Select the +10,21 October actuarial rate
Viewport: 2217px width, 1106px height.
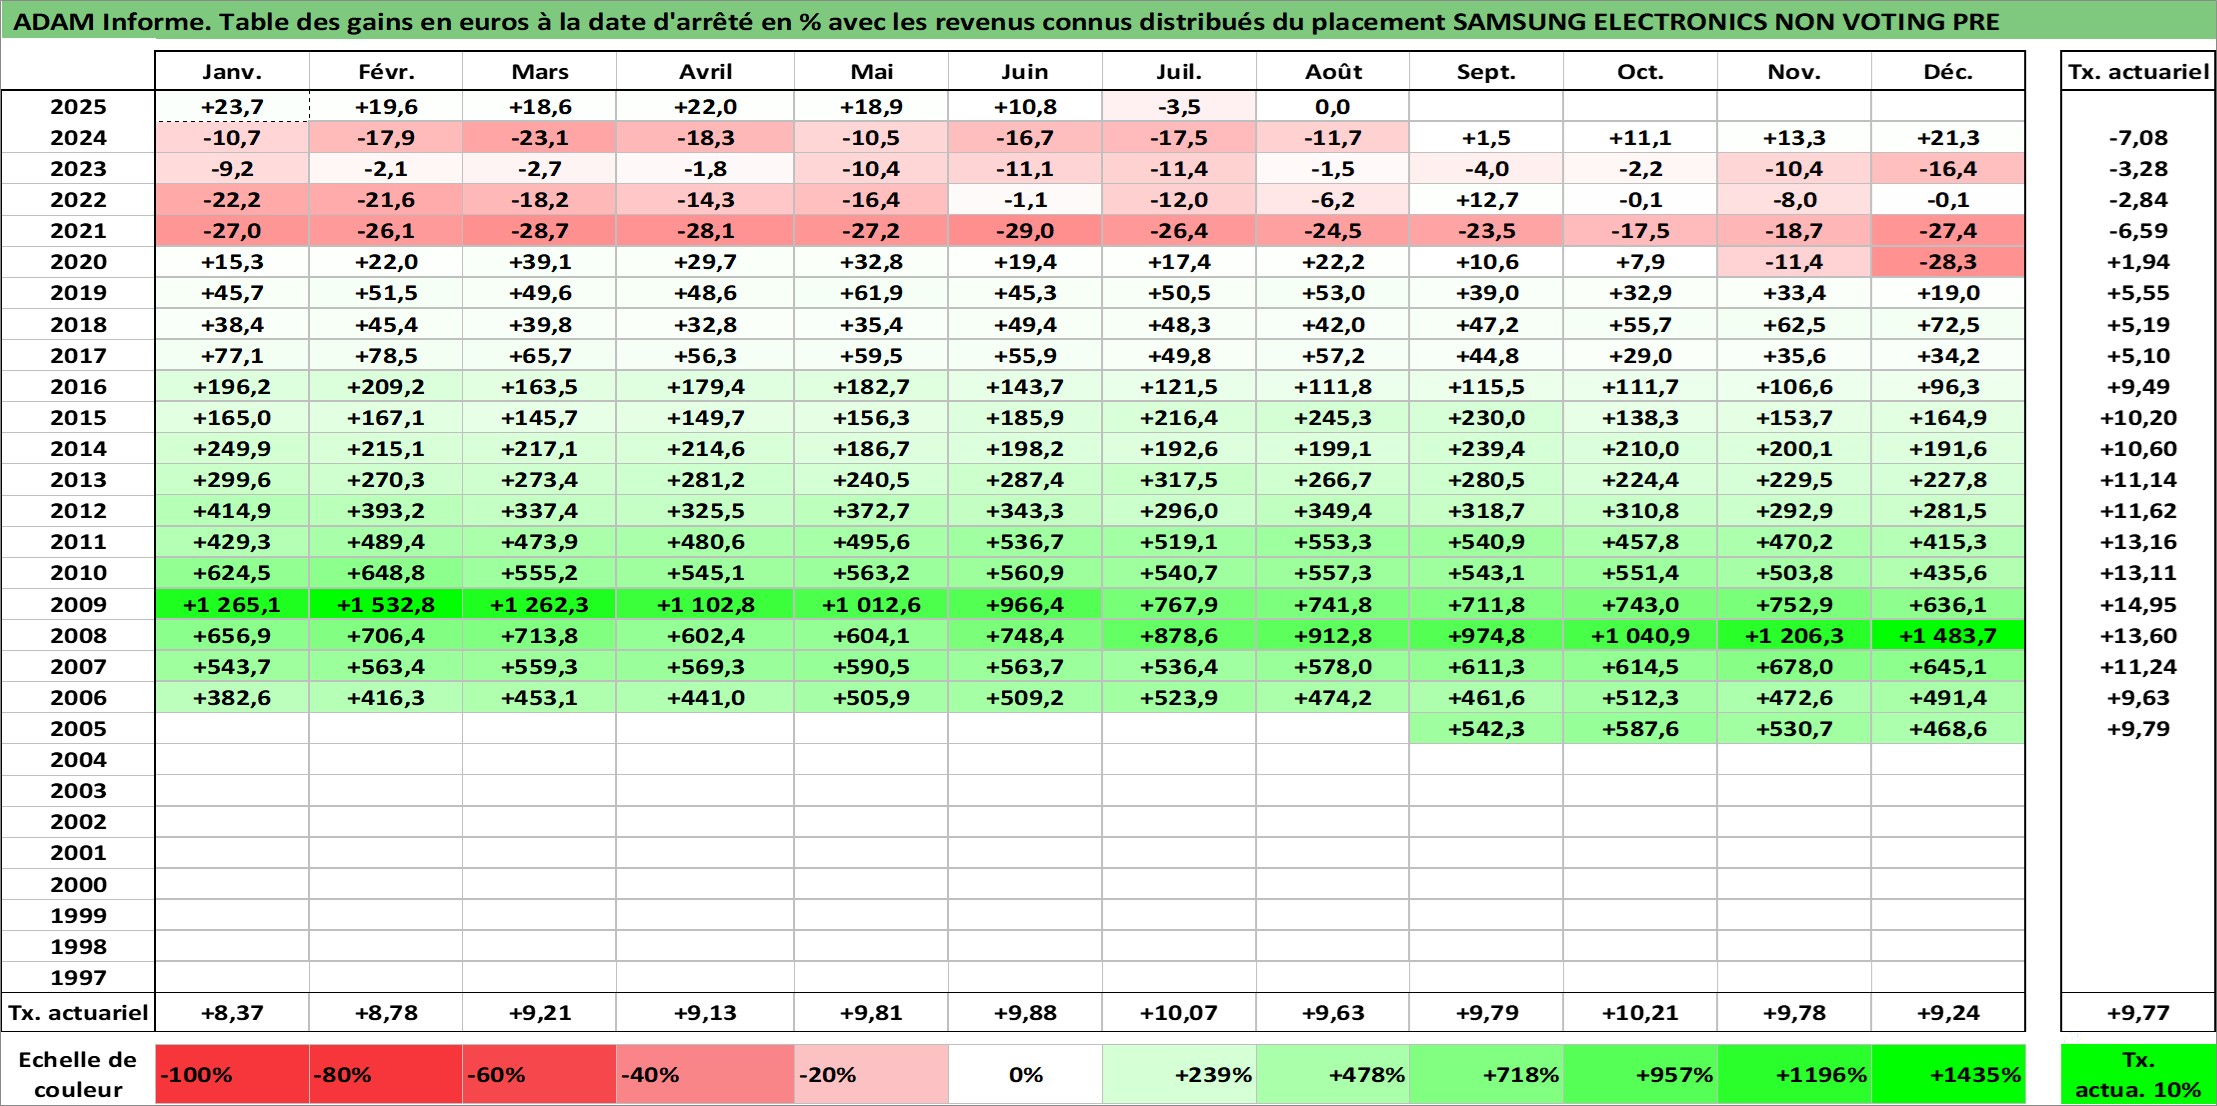pyautogui.click(x=1640, y=1013)
